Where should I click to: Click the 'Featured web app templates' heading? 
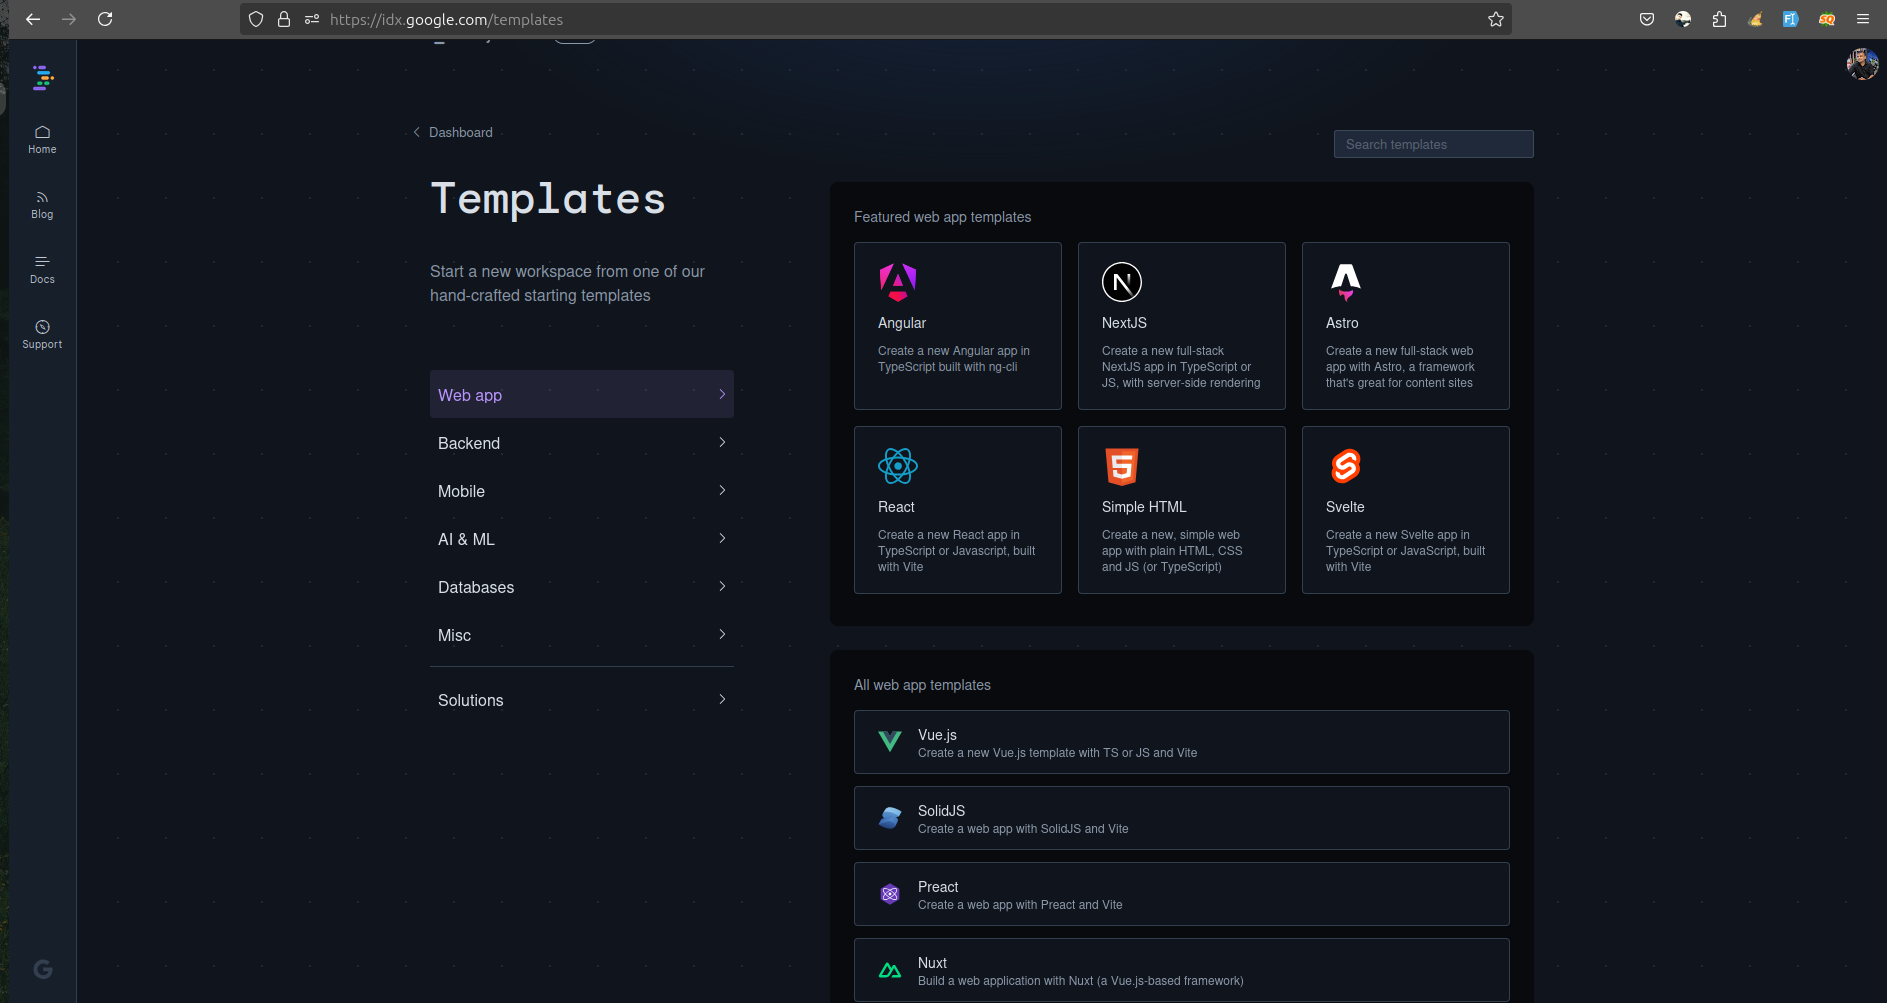pyautogui.click(x=942, y=217)
